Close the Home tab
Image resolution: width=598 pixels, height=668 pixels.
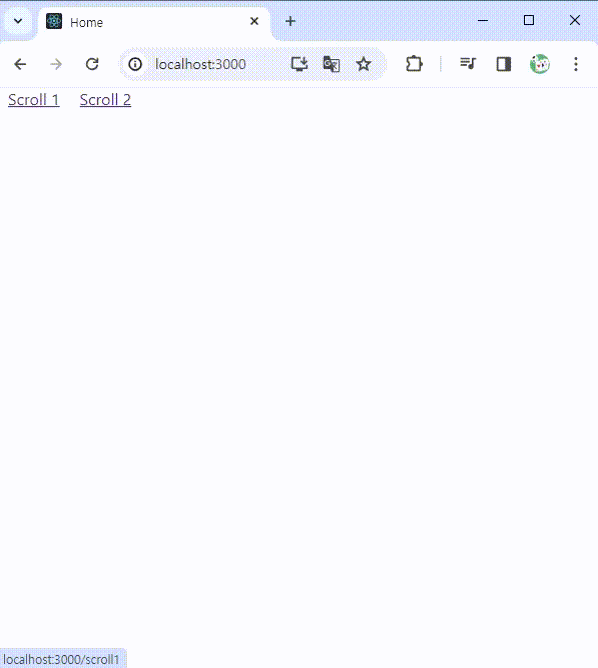254,21
